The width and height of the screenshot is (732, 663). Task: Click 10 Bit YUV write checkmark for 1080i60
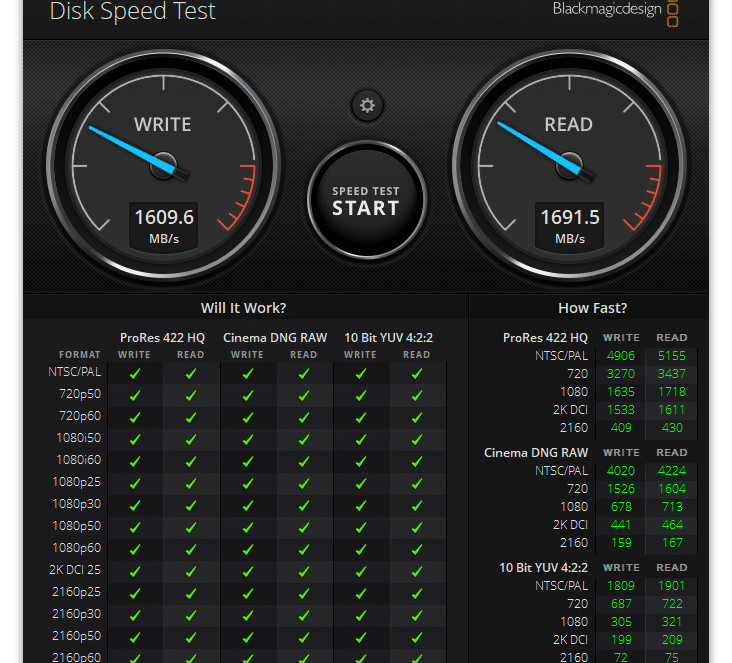tap(361, 461)
